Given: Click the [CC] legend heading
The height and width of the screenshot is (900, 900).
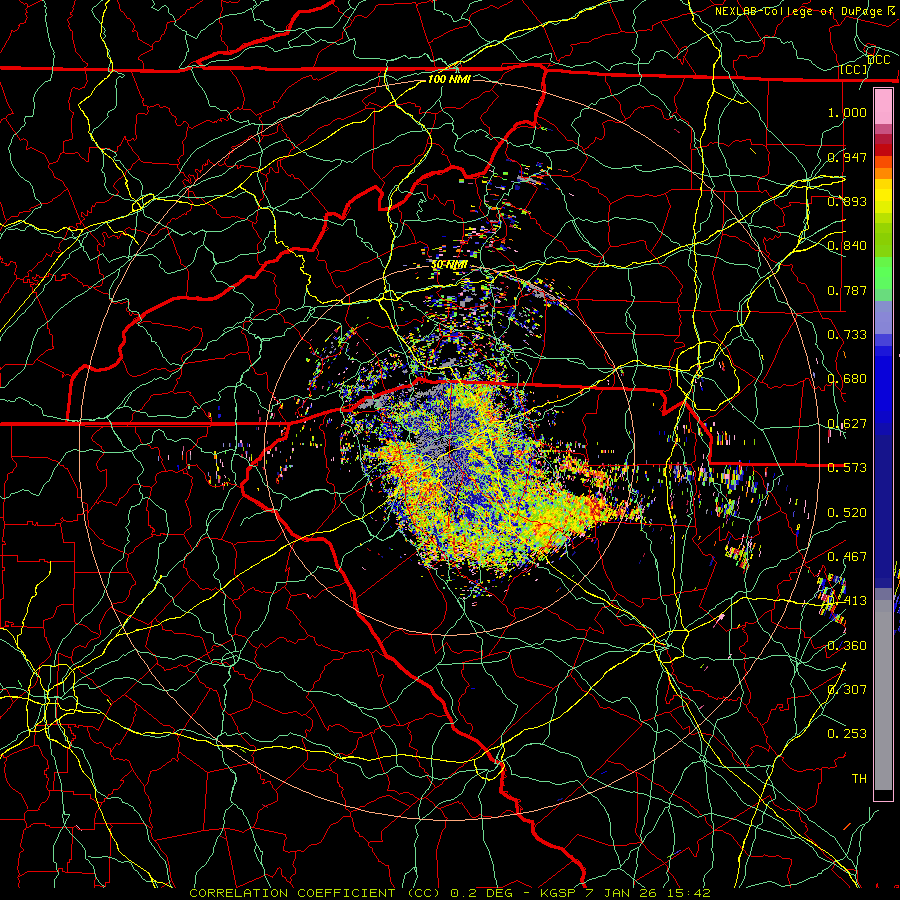Looking at the screenshot, I should (854, 69).
